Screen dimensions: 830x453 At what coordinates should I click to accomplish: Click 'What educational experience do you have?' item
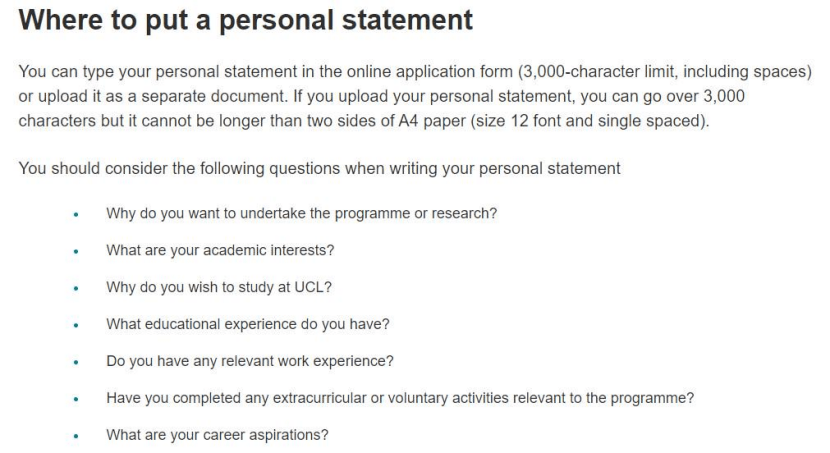coord(248,324)
